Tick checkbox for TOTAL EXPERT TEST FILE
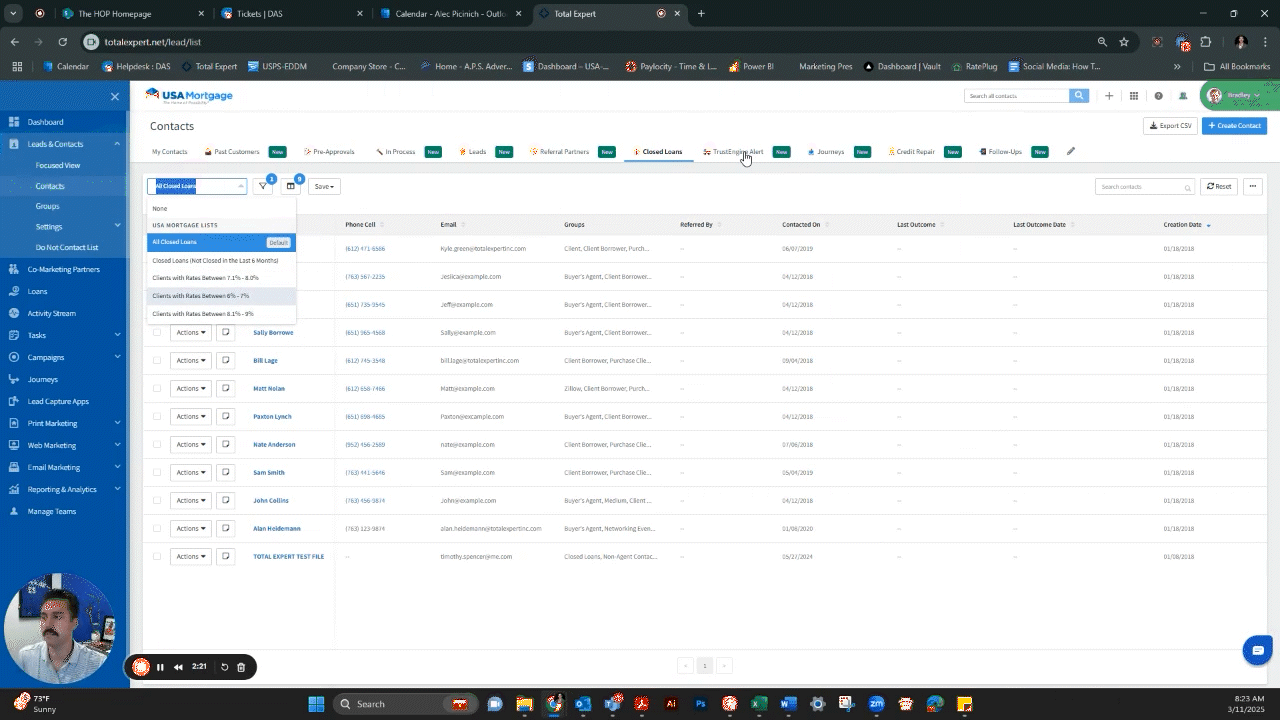Image resolution: width=1280 pixels, height=720 pixels. (x=157, y=556)
